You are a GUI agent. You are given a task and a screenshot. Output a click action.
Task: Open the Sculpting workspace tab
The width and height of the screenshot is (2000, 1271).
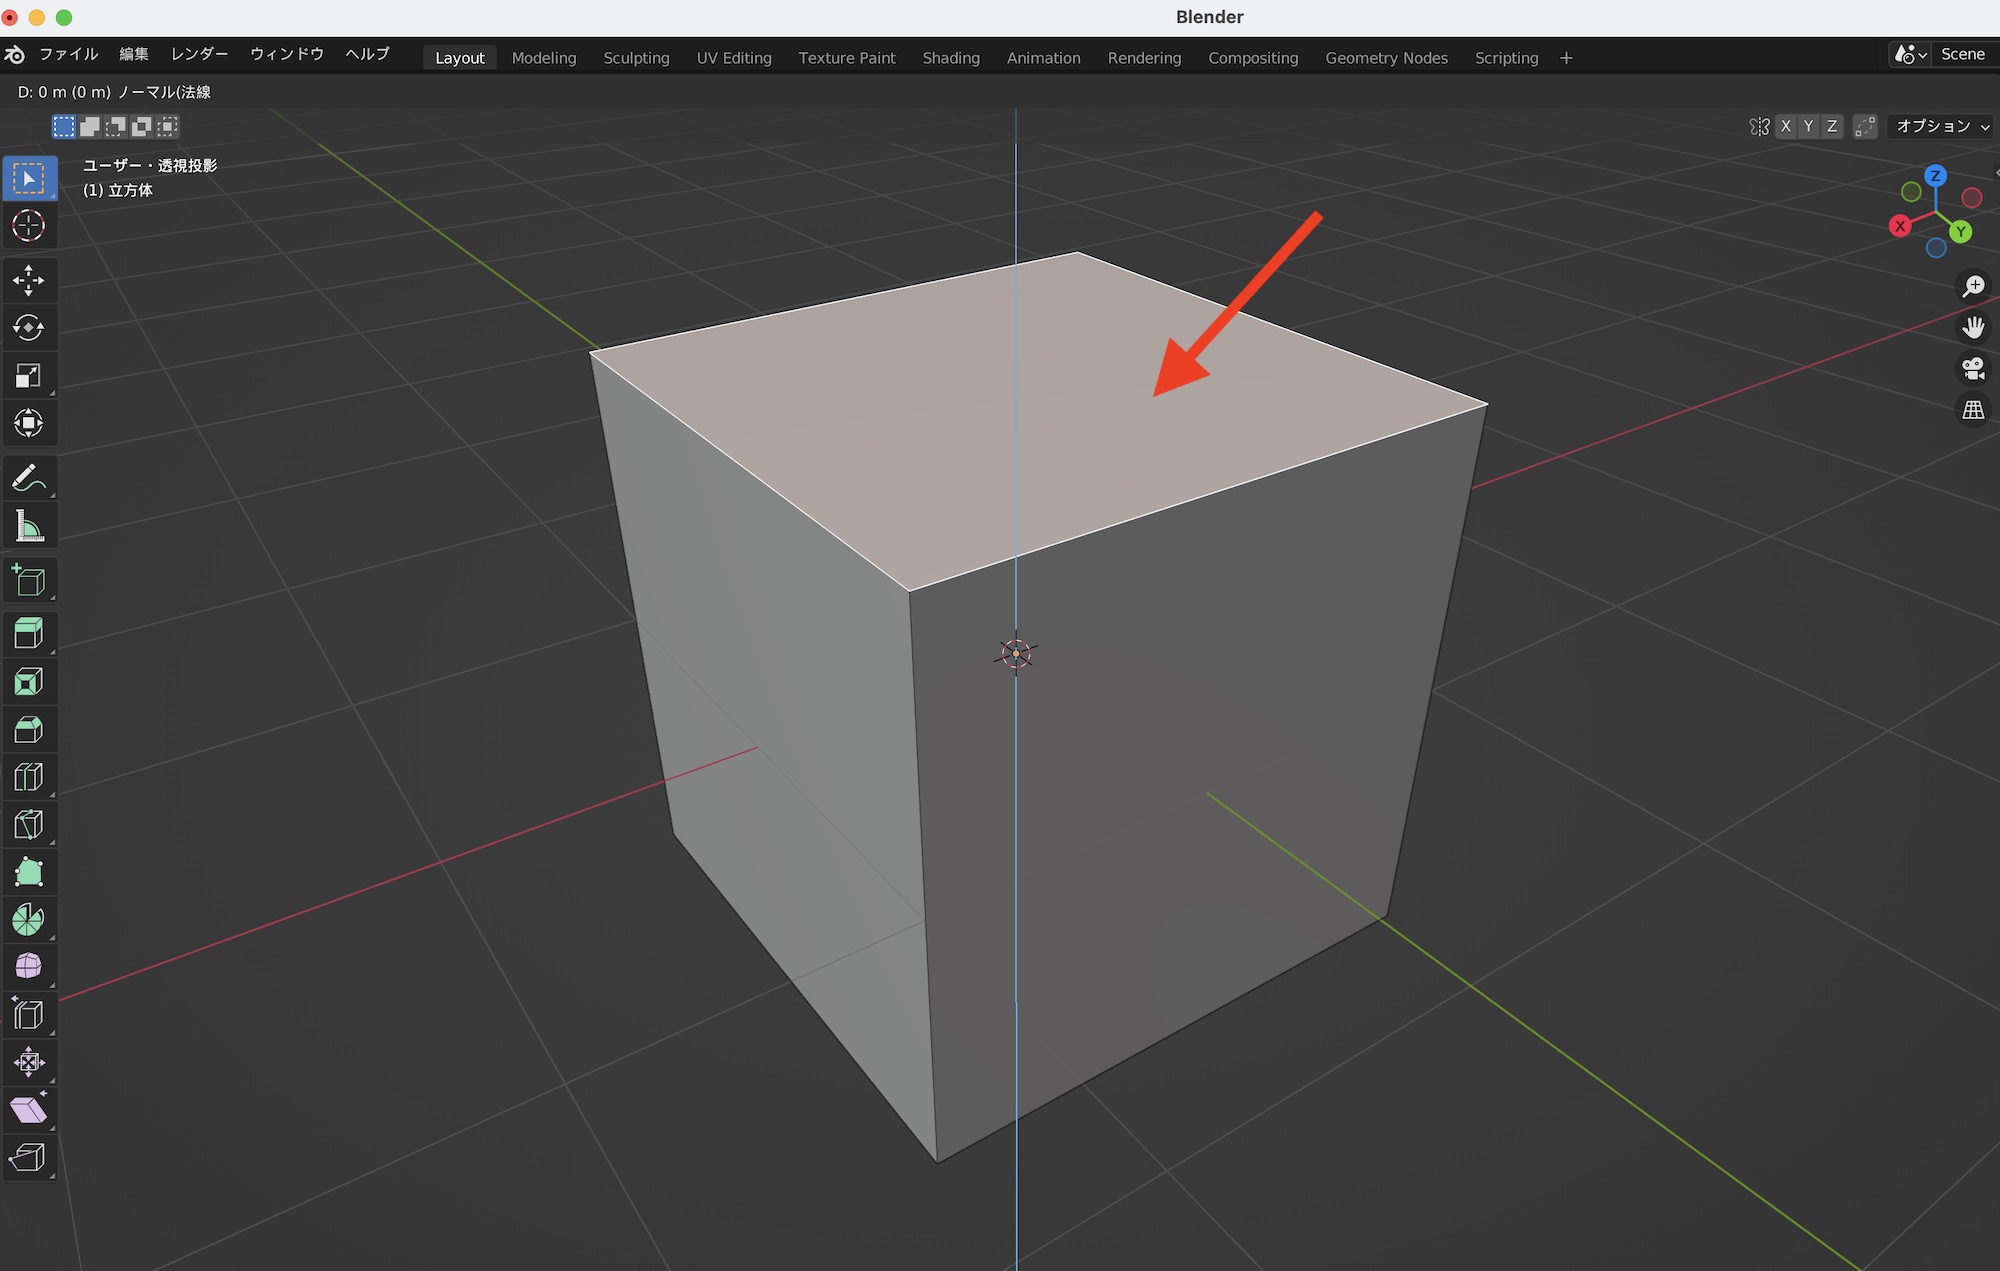click(x=636, y=58)
